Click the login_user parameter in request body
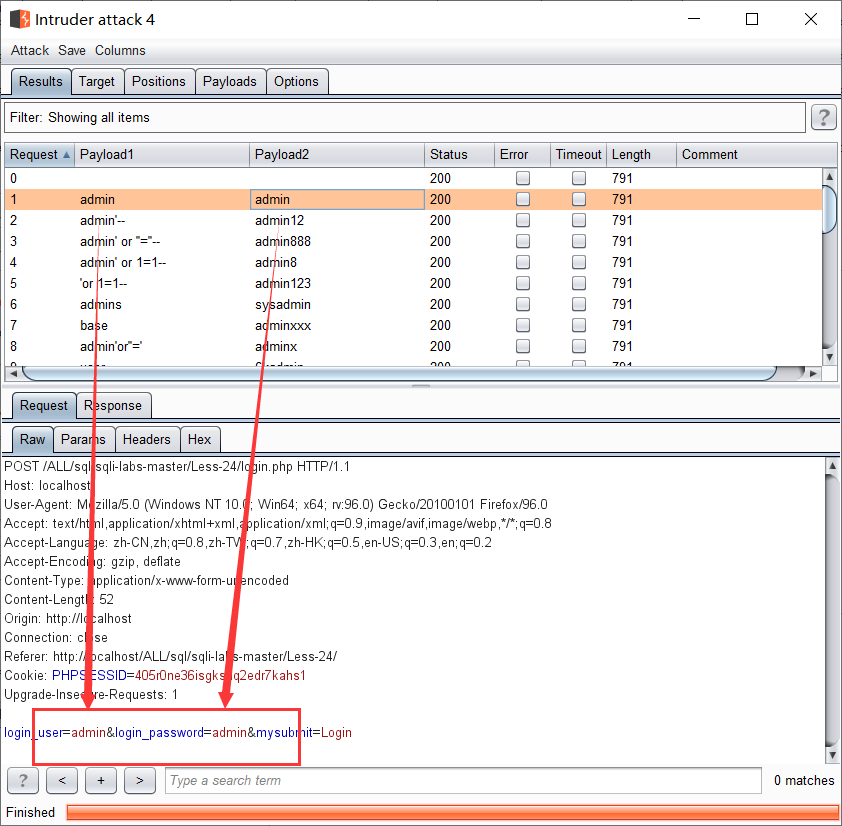 [x=33, y=733]
